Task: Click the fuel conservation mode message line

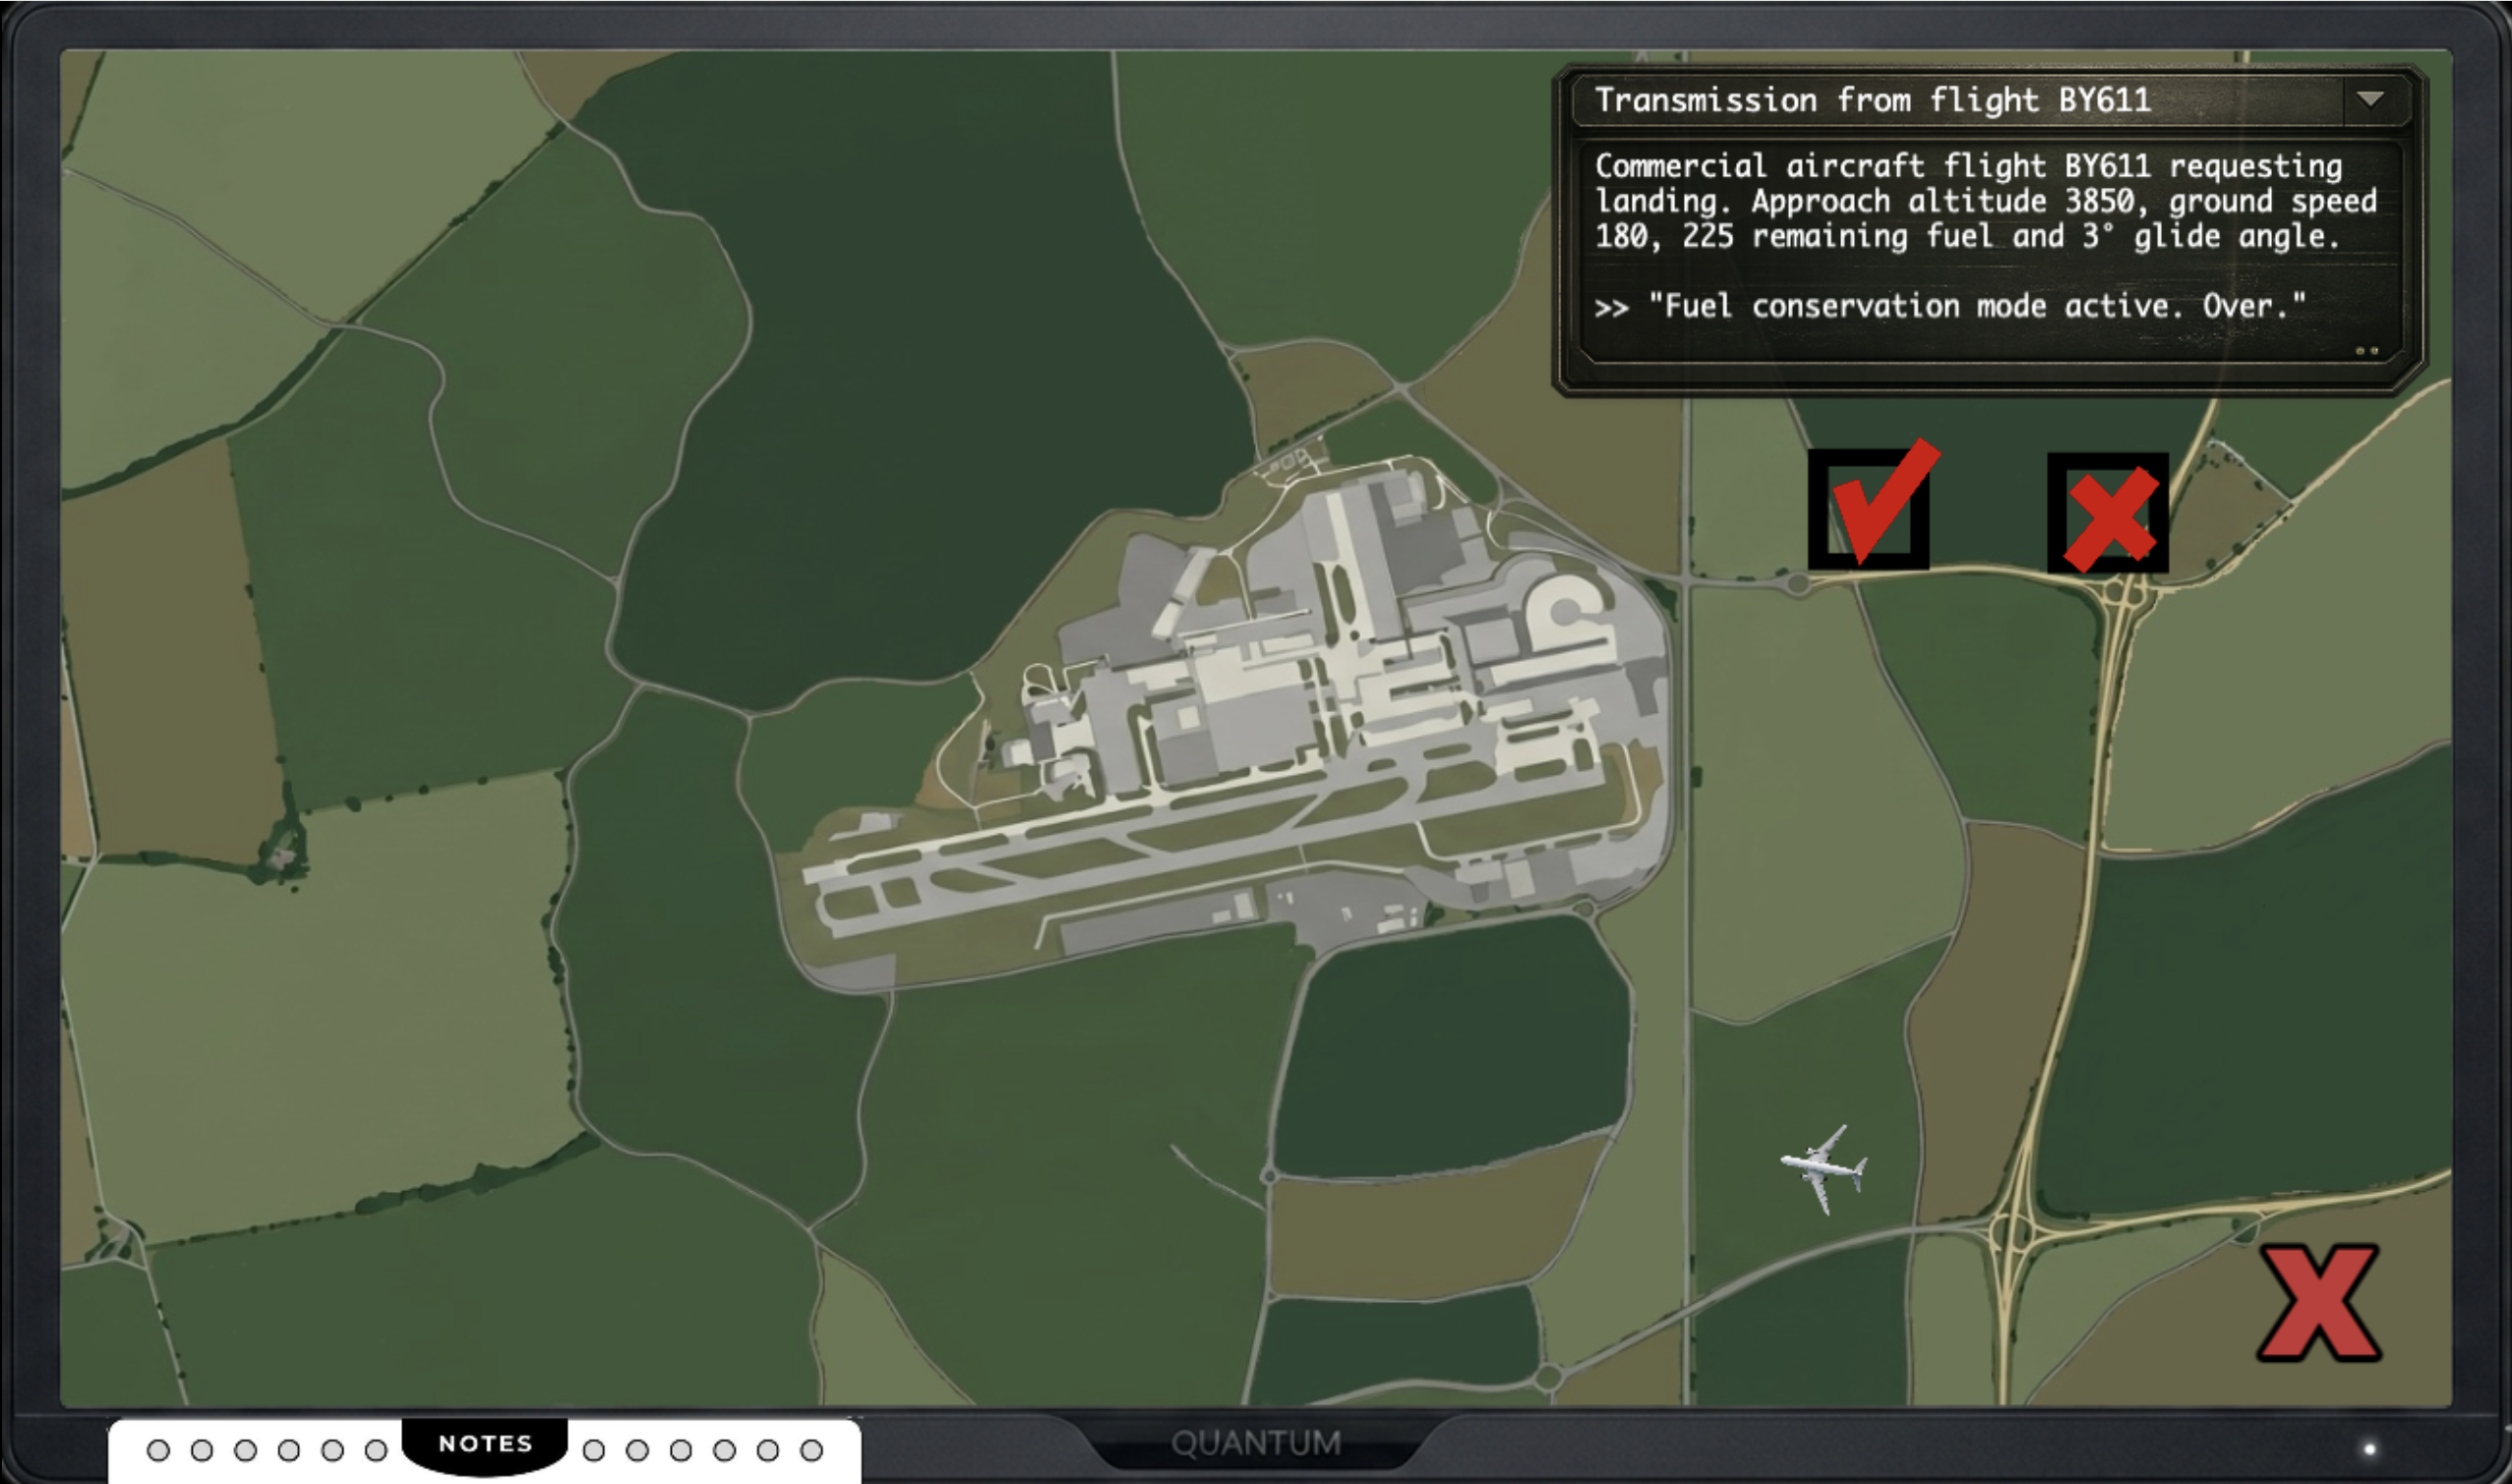Action: coord(1950,306)
